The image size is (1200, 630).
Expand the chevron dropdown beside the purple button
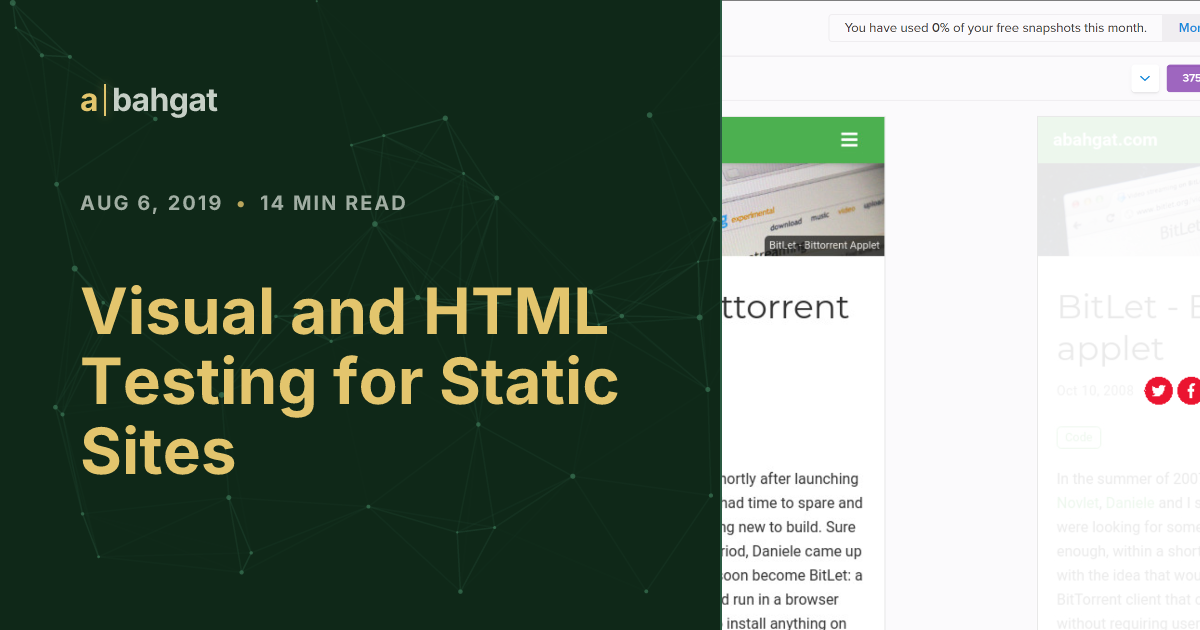1145,78
